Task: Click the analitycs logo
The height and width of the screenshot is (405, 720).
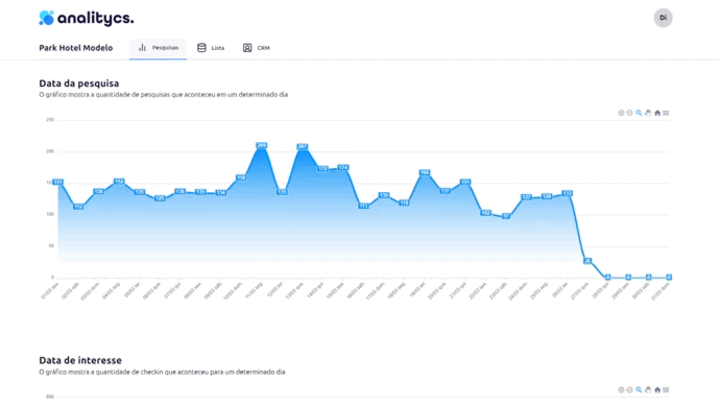Action: pyautogui.click(x=86, y=18)
